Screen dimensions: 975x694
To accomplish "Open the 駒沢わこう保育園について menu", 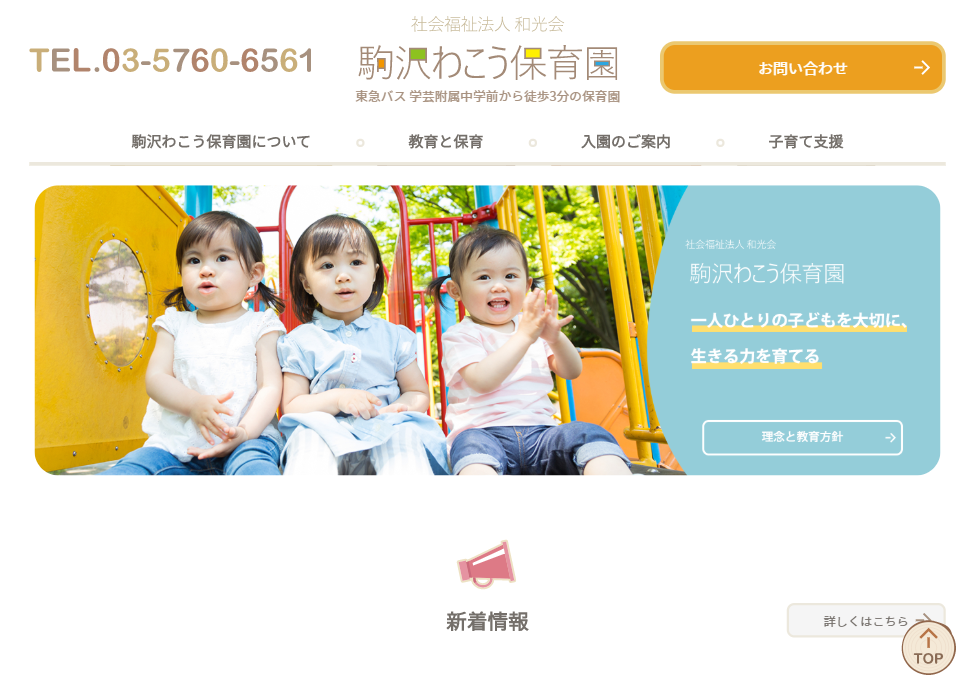I will (x=221, y=142).
